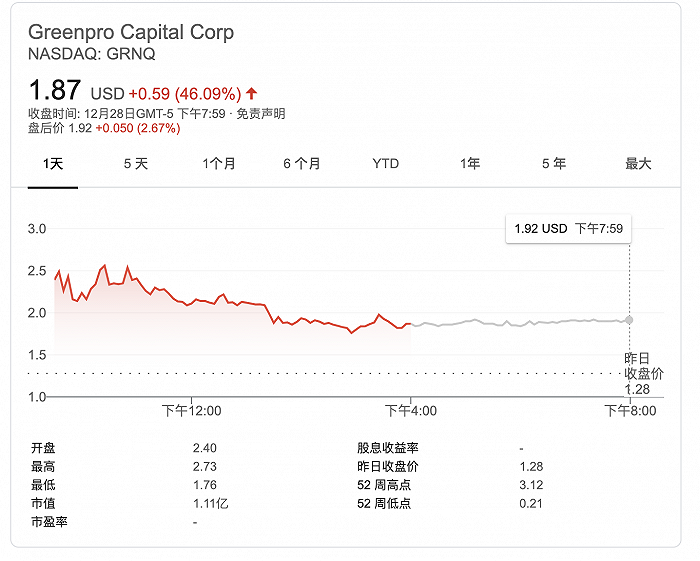Click the NASDAQ: GRNQ ticker text
Screen dimensions: 700x561
coord(92,54)
